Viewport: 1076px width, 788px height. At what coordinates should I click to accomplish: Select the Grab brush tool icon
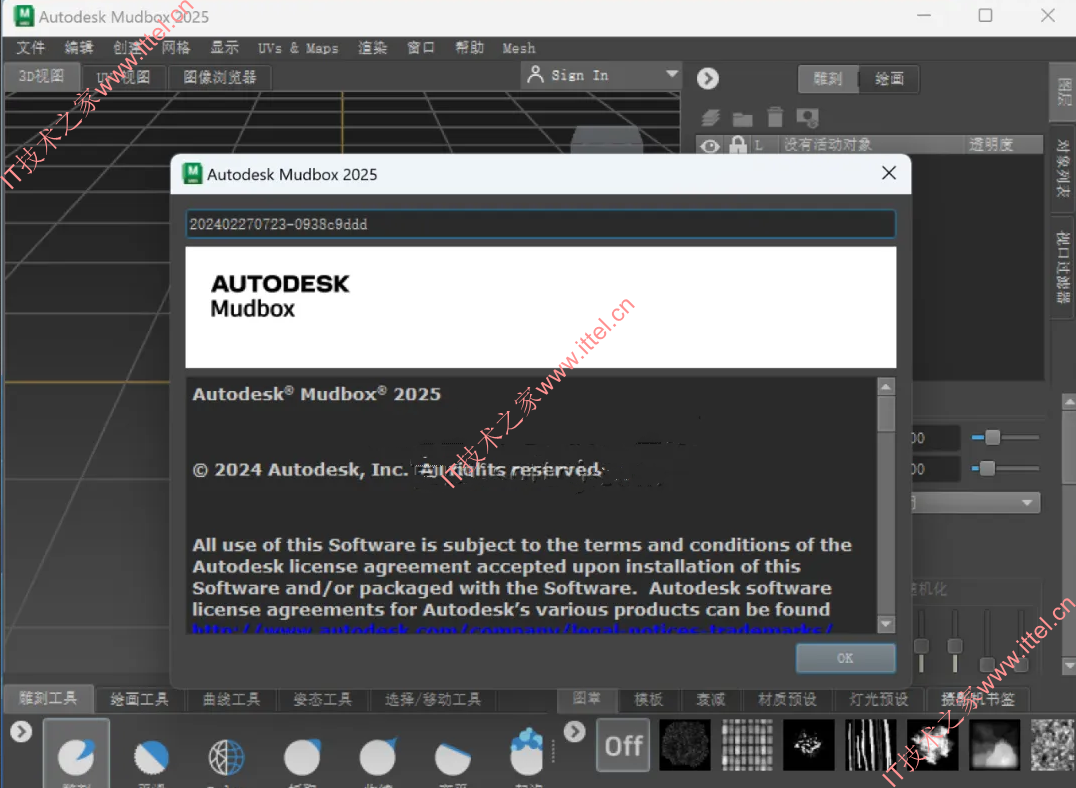tap(302, 756)
